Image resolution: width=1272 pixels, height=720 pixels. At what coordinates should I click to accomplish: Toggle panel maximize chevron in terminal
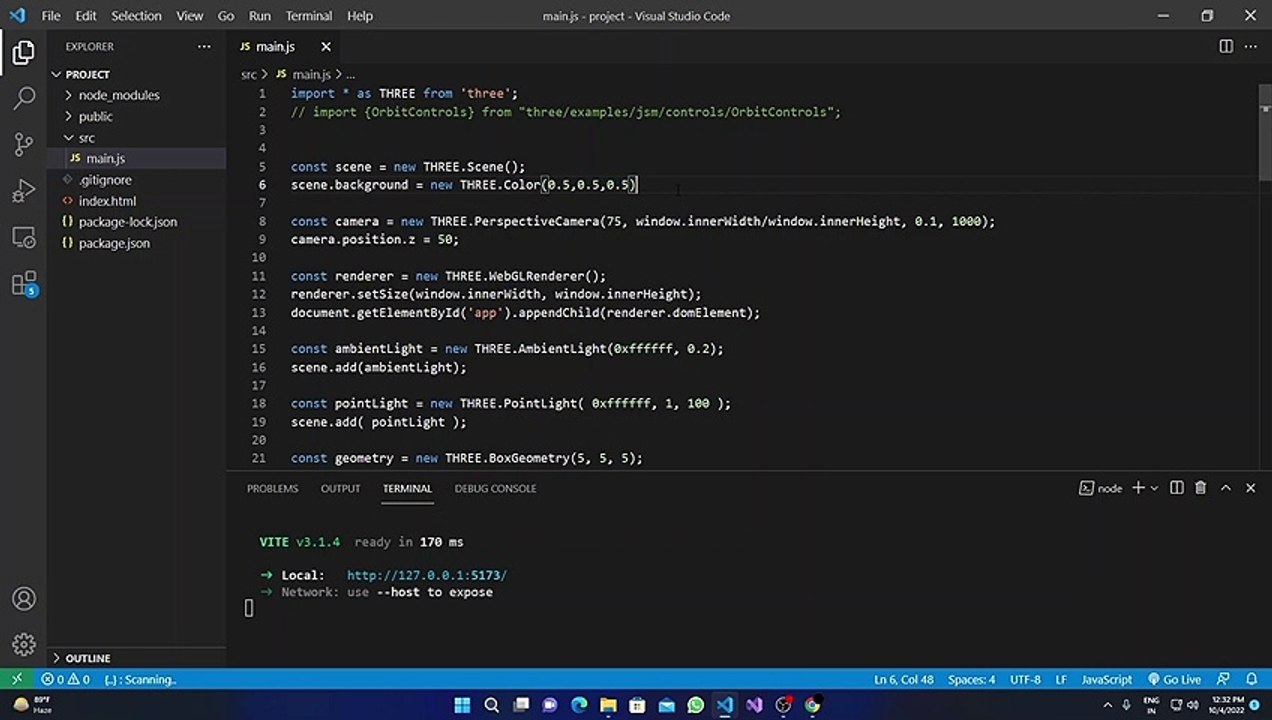pos(1226,488)
